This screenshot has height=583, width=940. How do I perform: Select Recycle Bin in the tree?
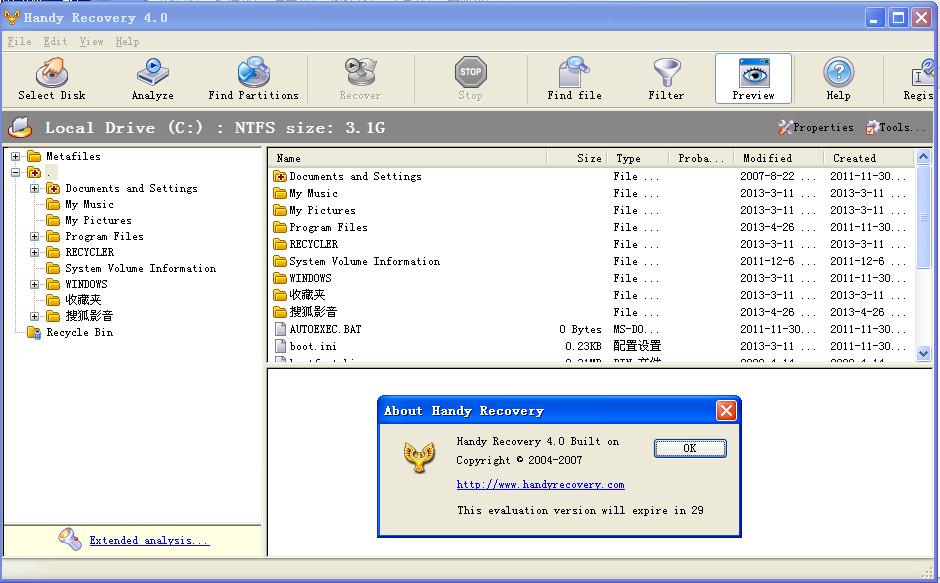pos(79,332)
